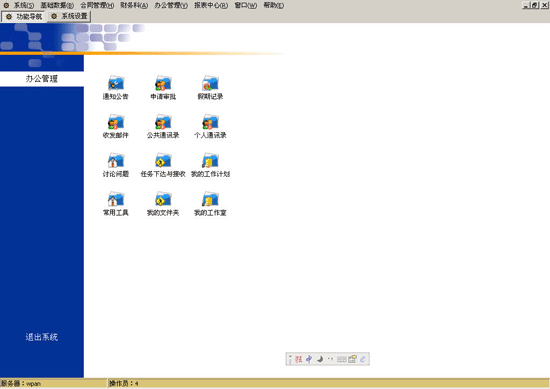Open the 假期记录 icon
The image size is (550, 389).
tap(210, 83)
